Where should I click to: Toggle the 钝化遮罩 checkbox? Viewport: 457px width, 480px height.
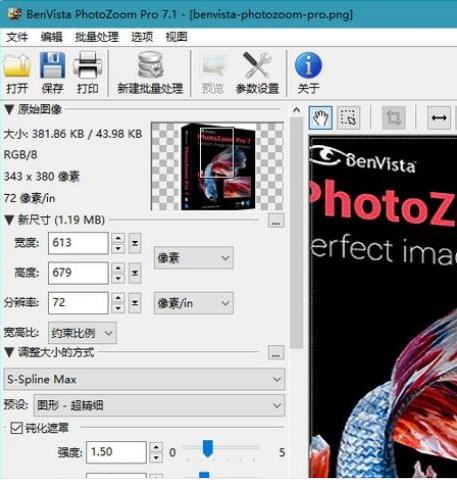coord(16,428)
